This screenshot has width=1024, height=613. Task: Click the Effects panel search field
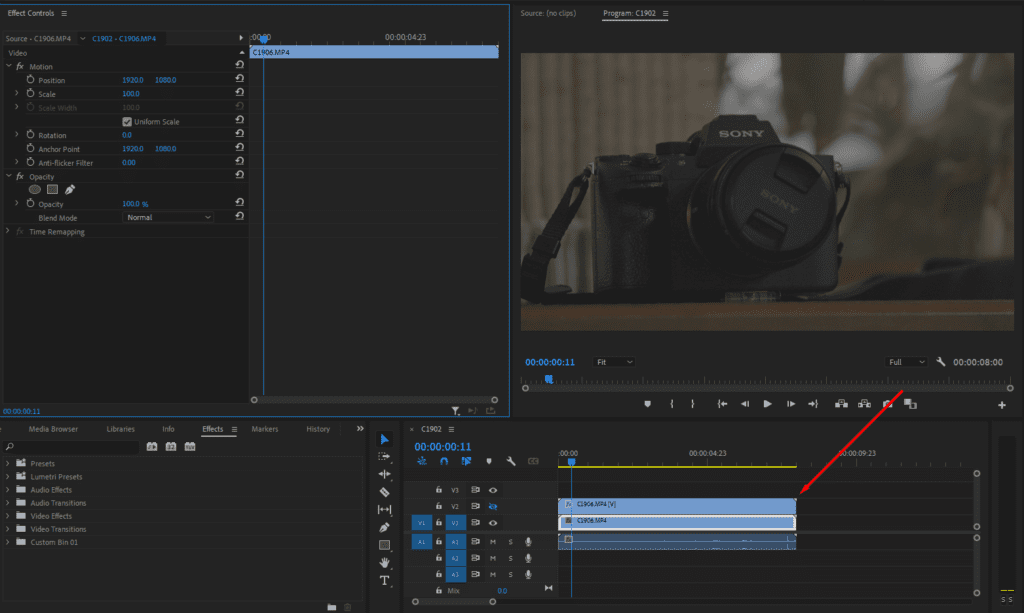(72, 447)
